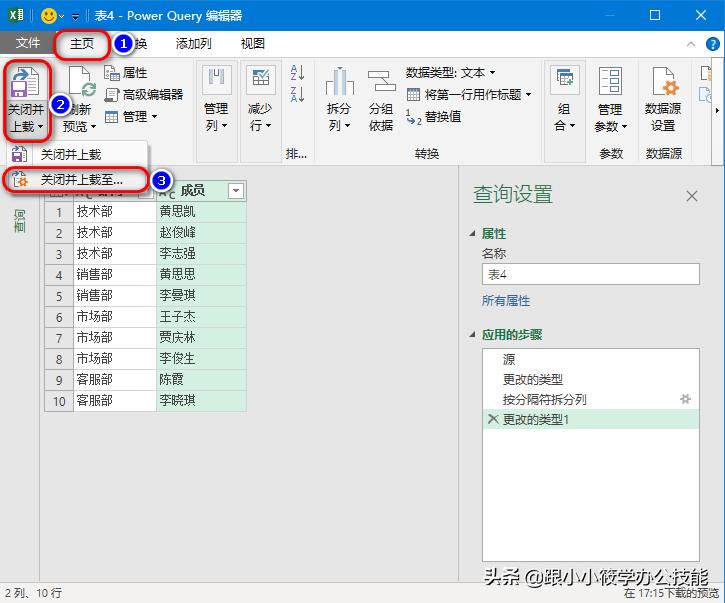Switch to the View (视图) tab
The height and width of the screenshot is (603, 725).
[x=252, y=43]
